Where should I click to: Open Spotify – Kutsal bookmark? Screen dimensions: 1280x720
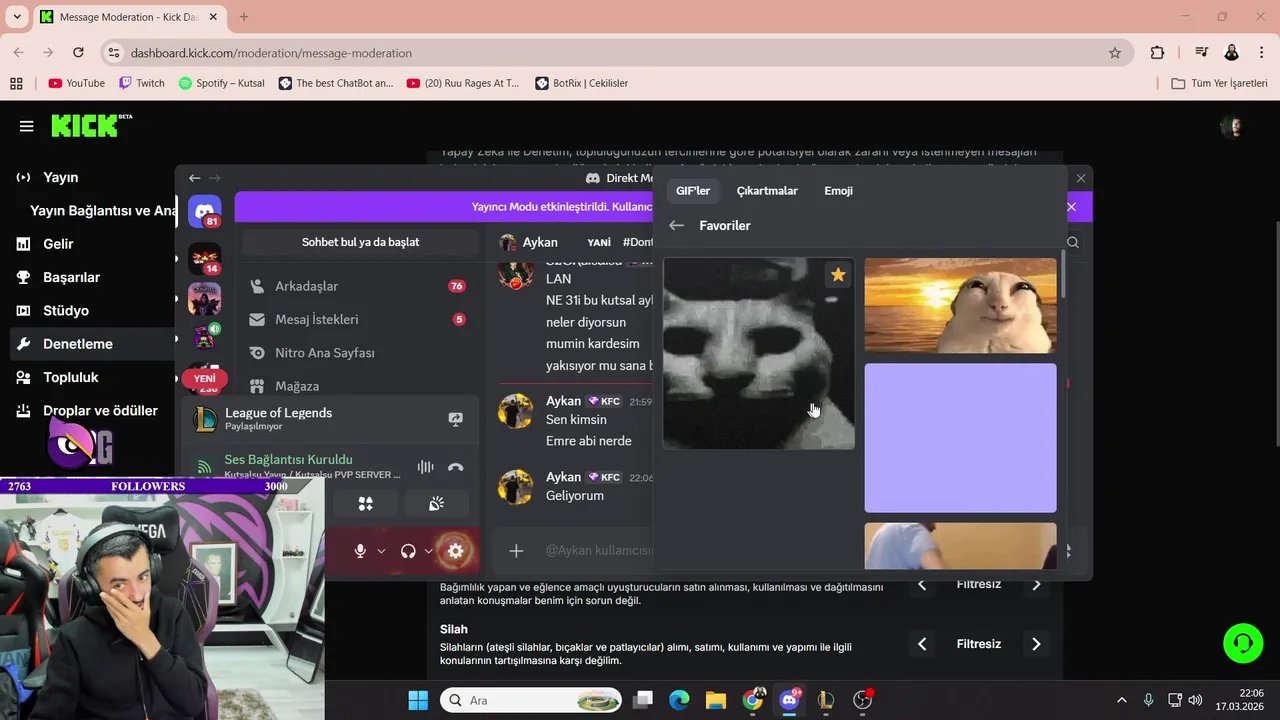221,83
